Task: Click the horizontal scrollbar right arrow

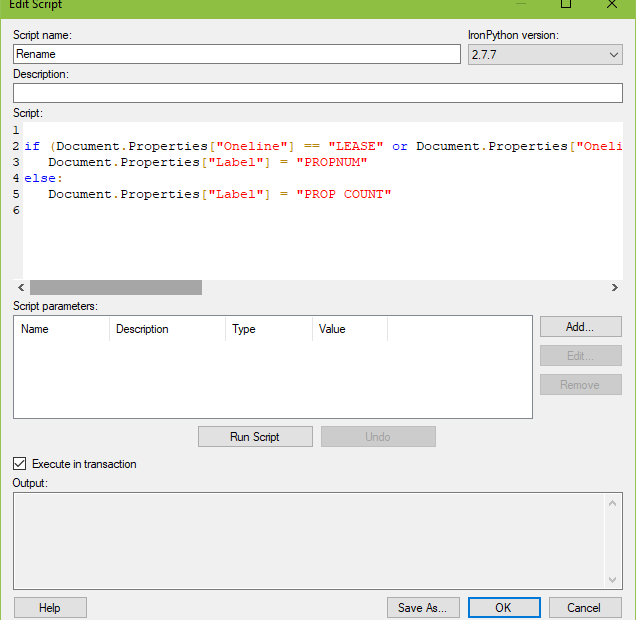Action: point(615,287)
